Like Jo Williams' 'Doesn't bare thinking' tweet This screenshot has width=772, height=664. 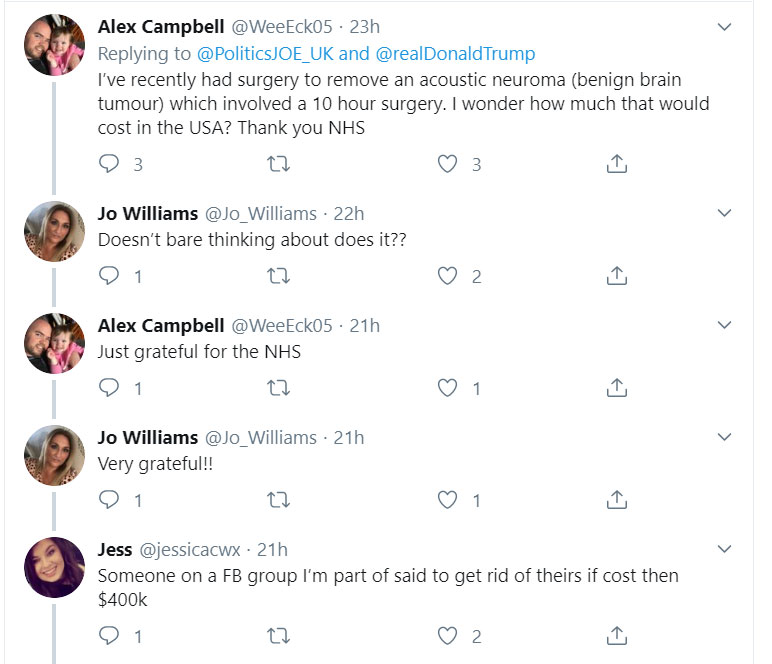click(x=448, y=275)
